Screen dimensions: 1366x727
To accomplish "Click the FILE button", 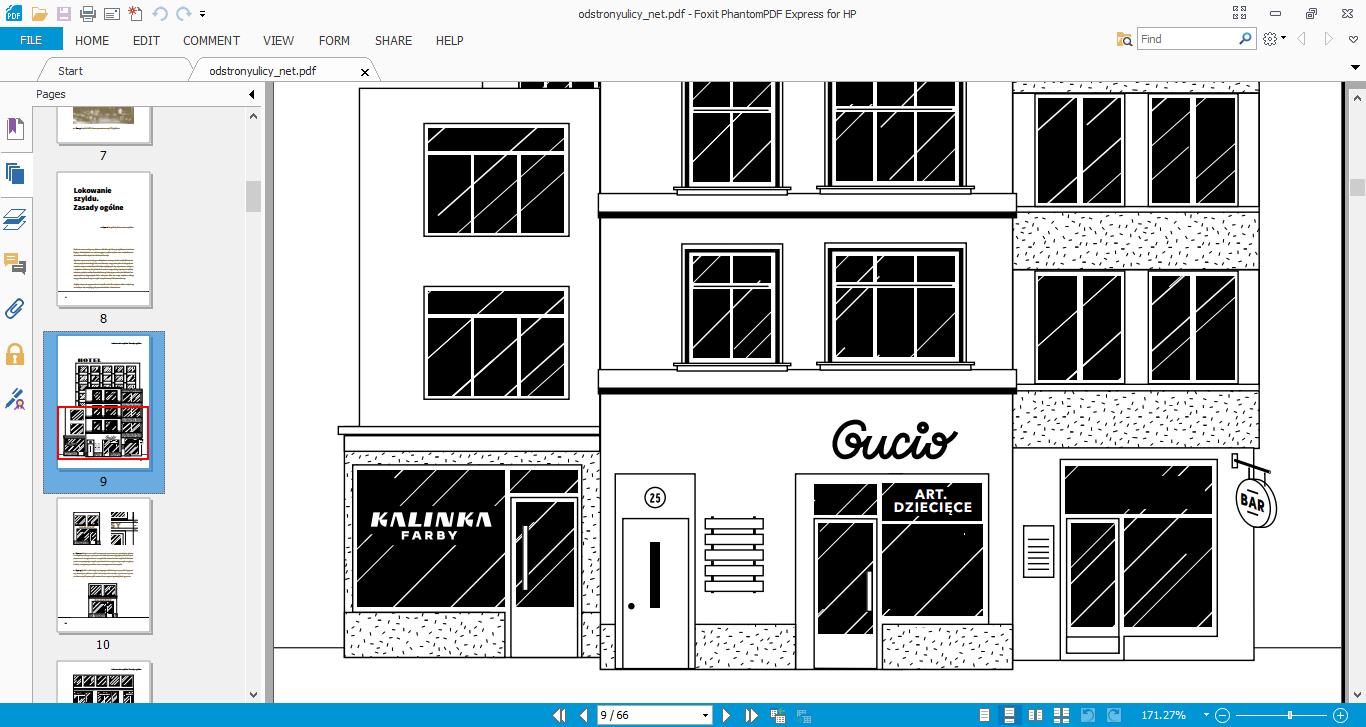I will click(31, 40).
